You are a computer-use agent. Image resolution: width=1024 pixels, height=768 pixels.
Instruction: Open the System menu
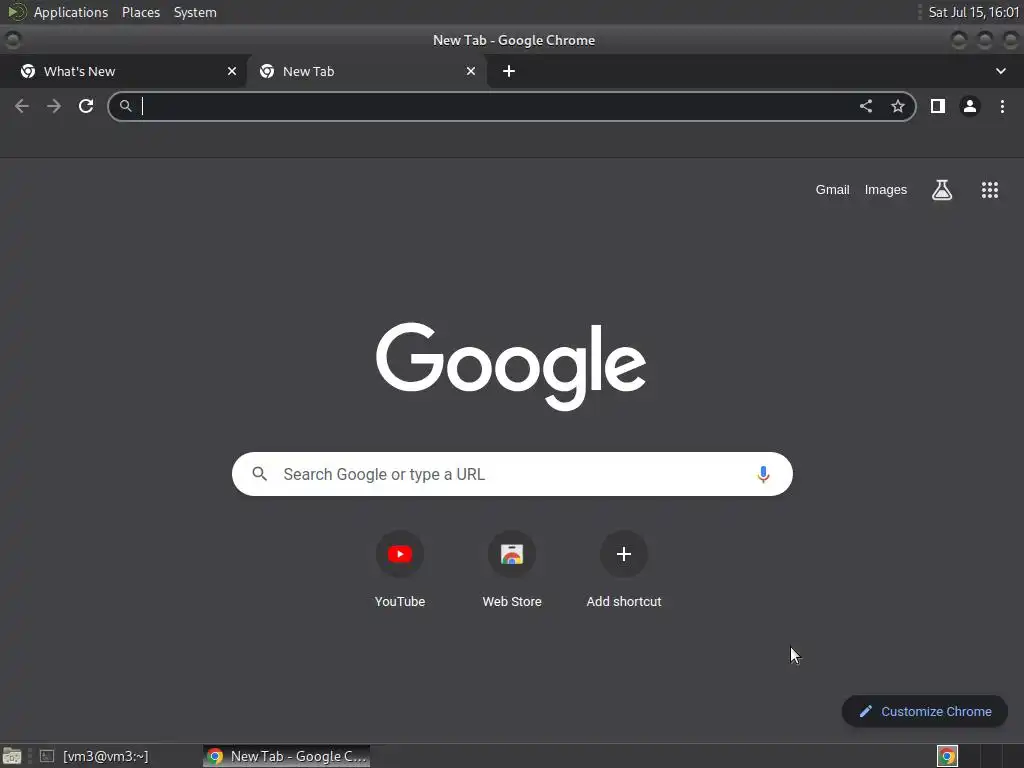pyautogui.click(x=195, y=12)
